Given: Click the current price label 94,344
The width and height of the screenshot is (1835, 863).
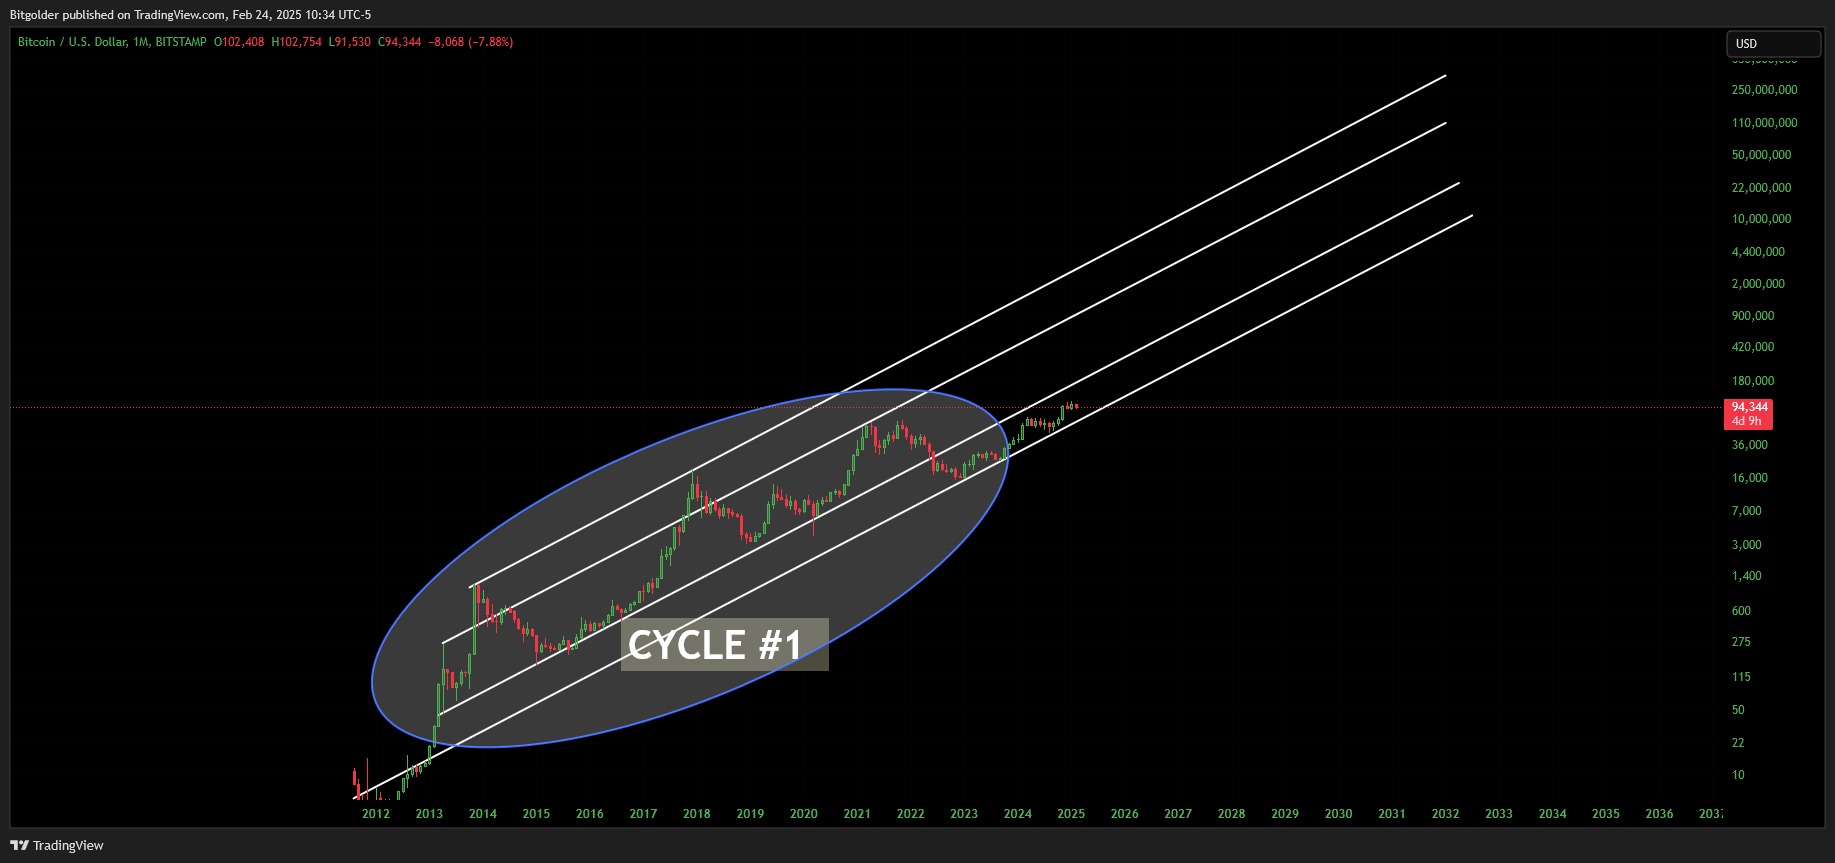Looking at the screenshot, I should click(1749, 407).
